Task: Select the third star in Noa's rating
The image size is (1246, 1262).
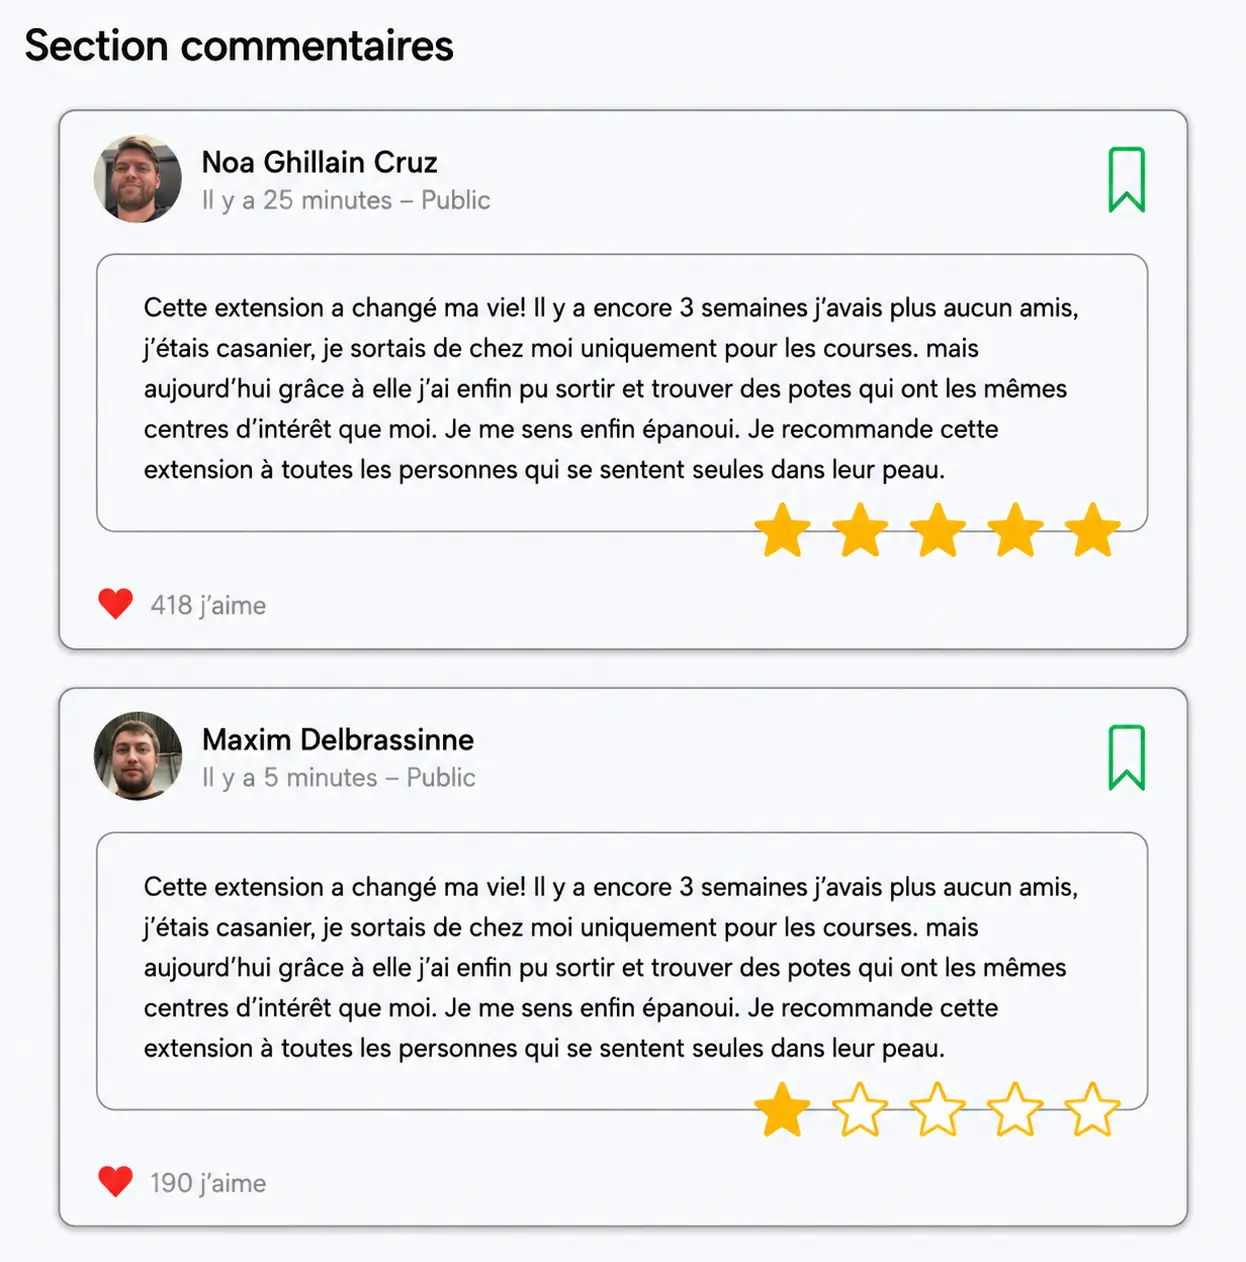Action: click(937, 530)
